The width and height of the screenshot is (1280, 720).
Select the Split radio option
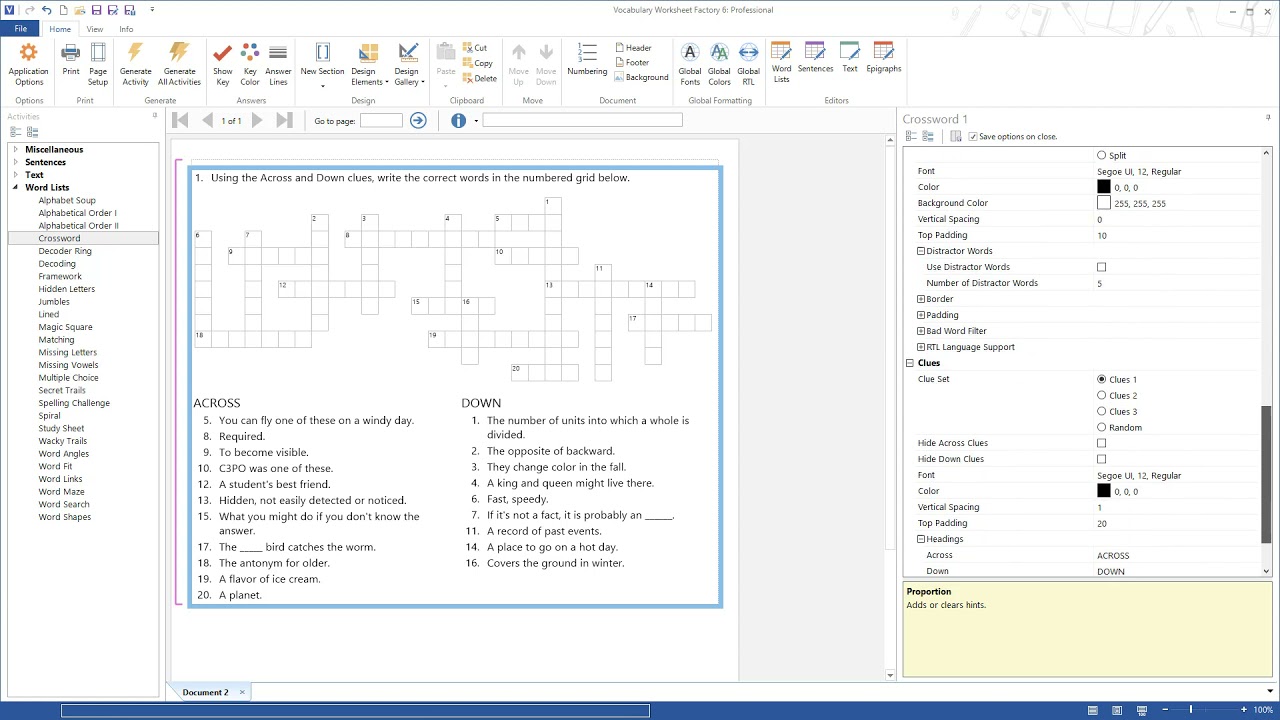click(1102, 155)
